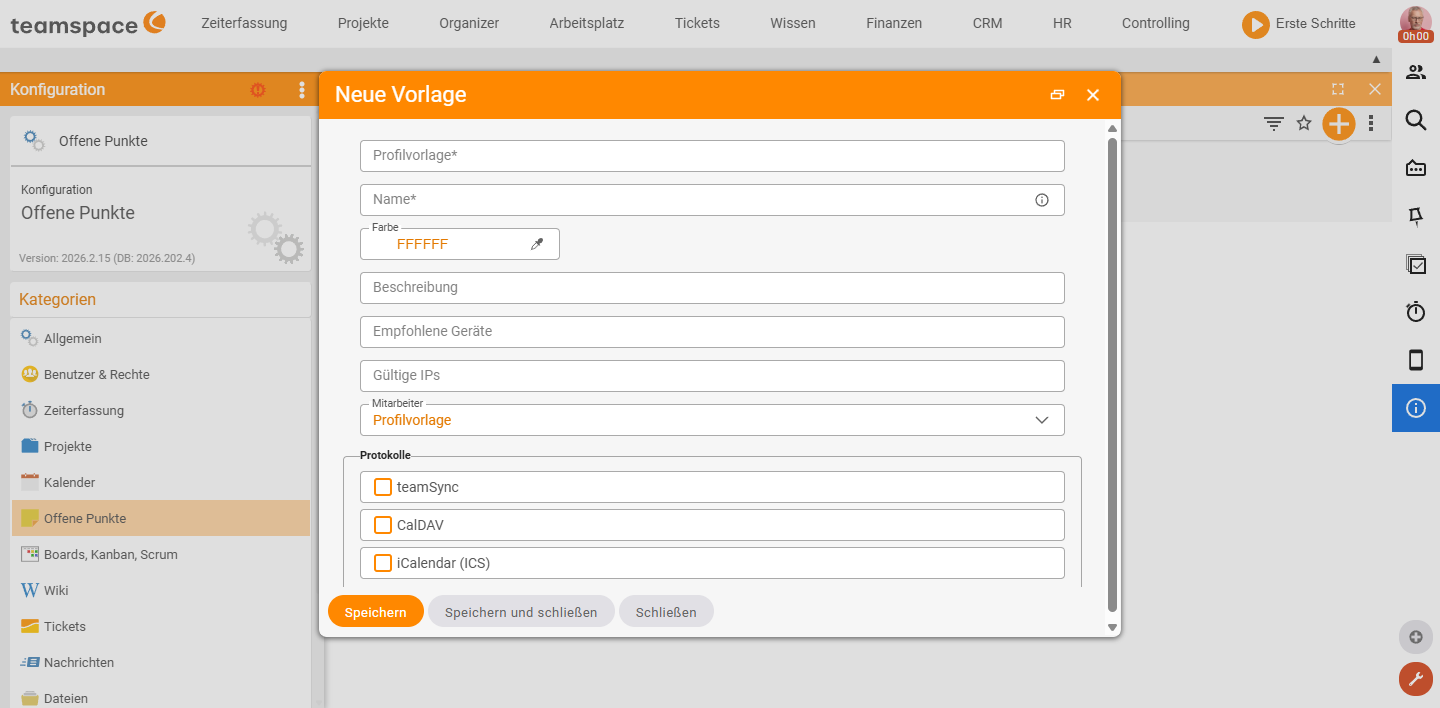Open the Wissen menu
Screen dimensions: 1440x708
tap(793, 23)
